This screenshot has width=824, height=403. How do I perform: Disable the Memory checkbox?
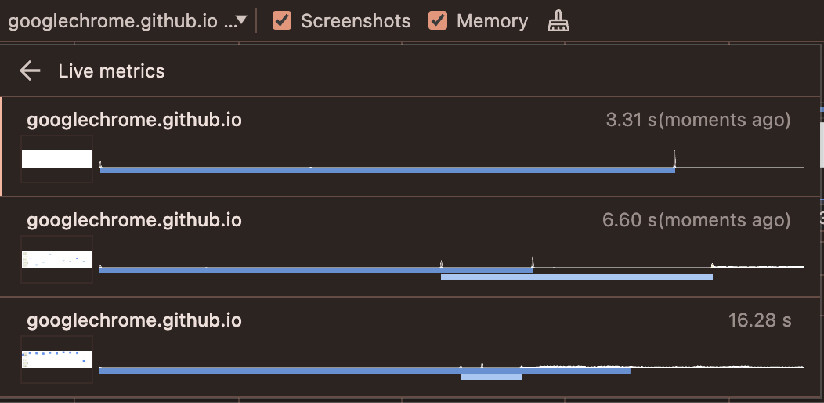[438, 21]
